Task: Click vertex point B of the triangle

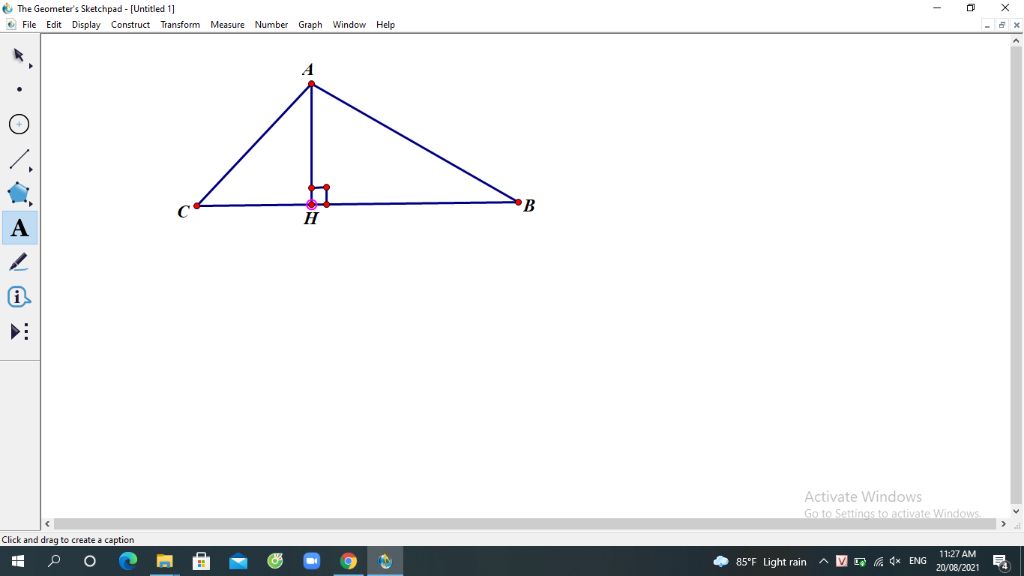Action: tap(519, 202)
